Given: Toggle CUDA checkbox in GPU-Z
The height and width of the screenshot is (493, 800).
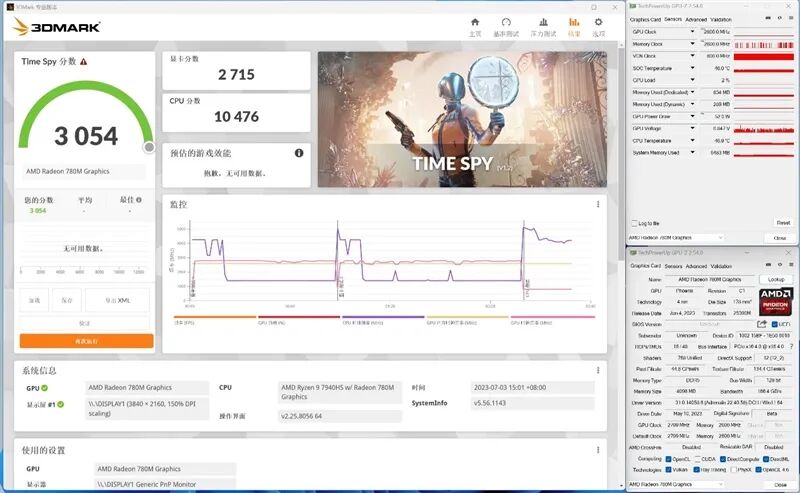Looking at the screenshot, I should point(697,459).
